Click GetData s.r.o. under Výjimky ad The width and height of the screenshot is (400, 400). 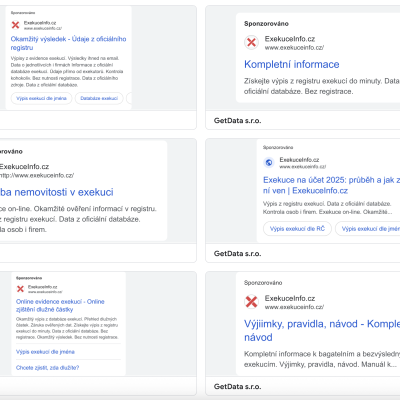237,387
